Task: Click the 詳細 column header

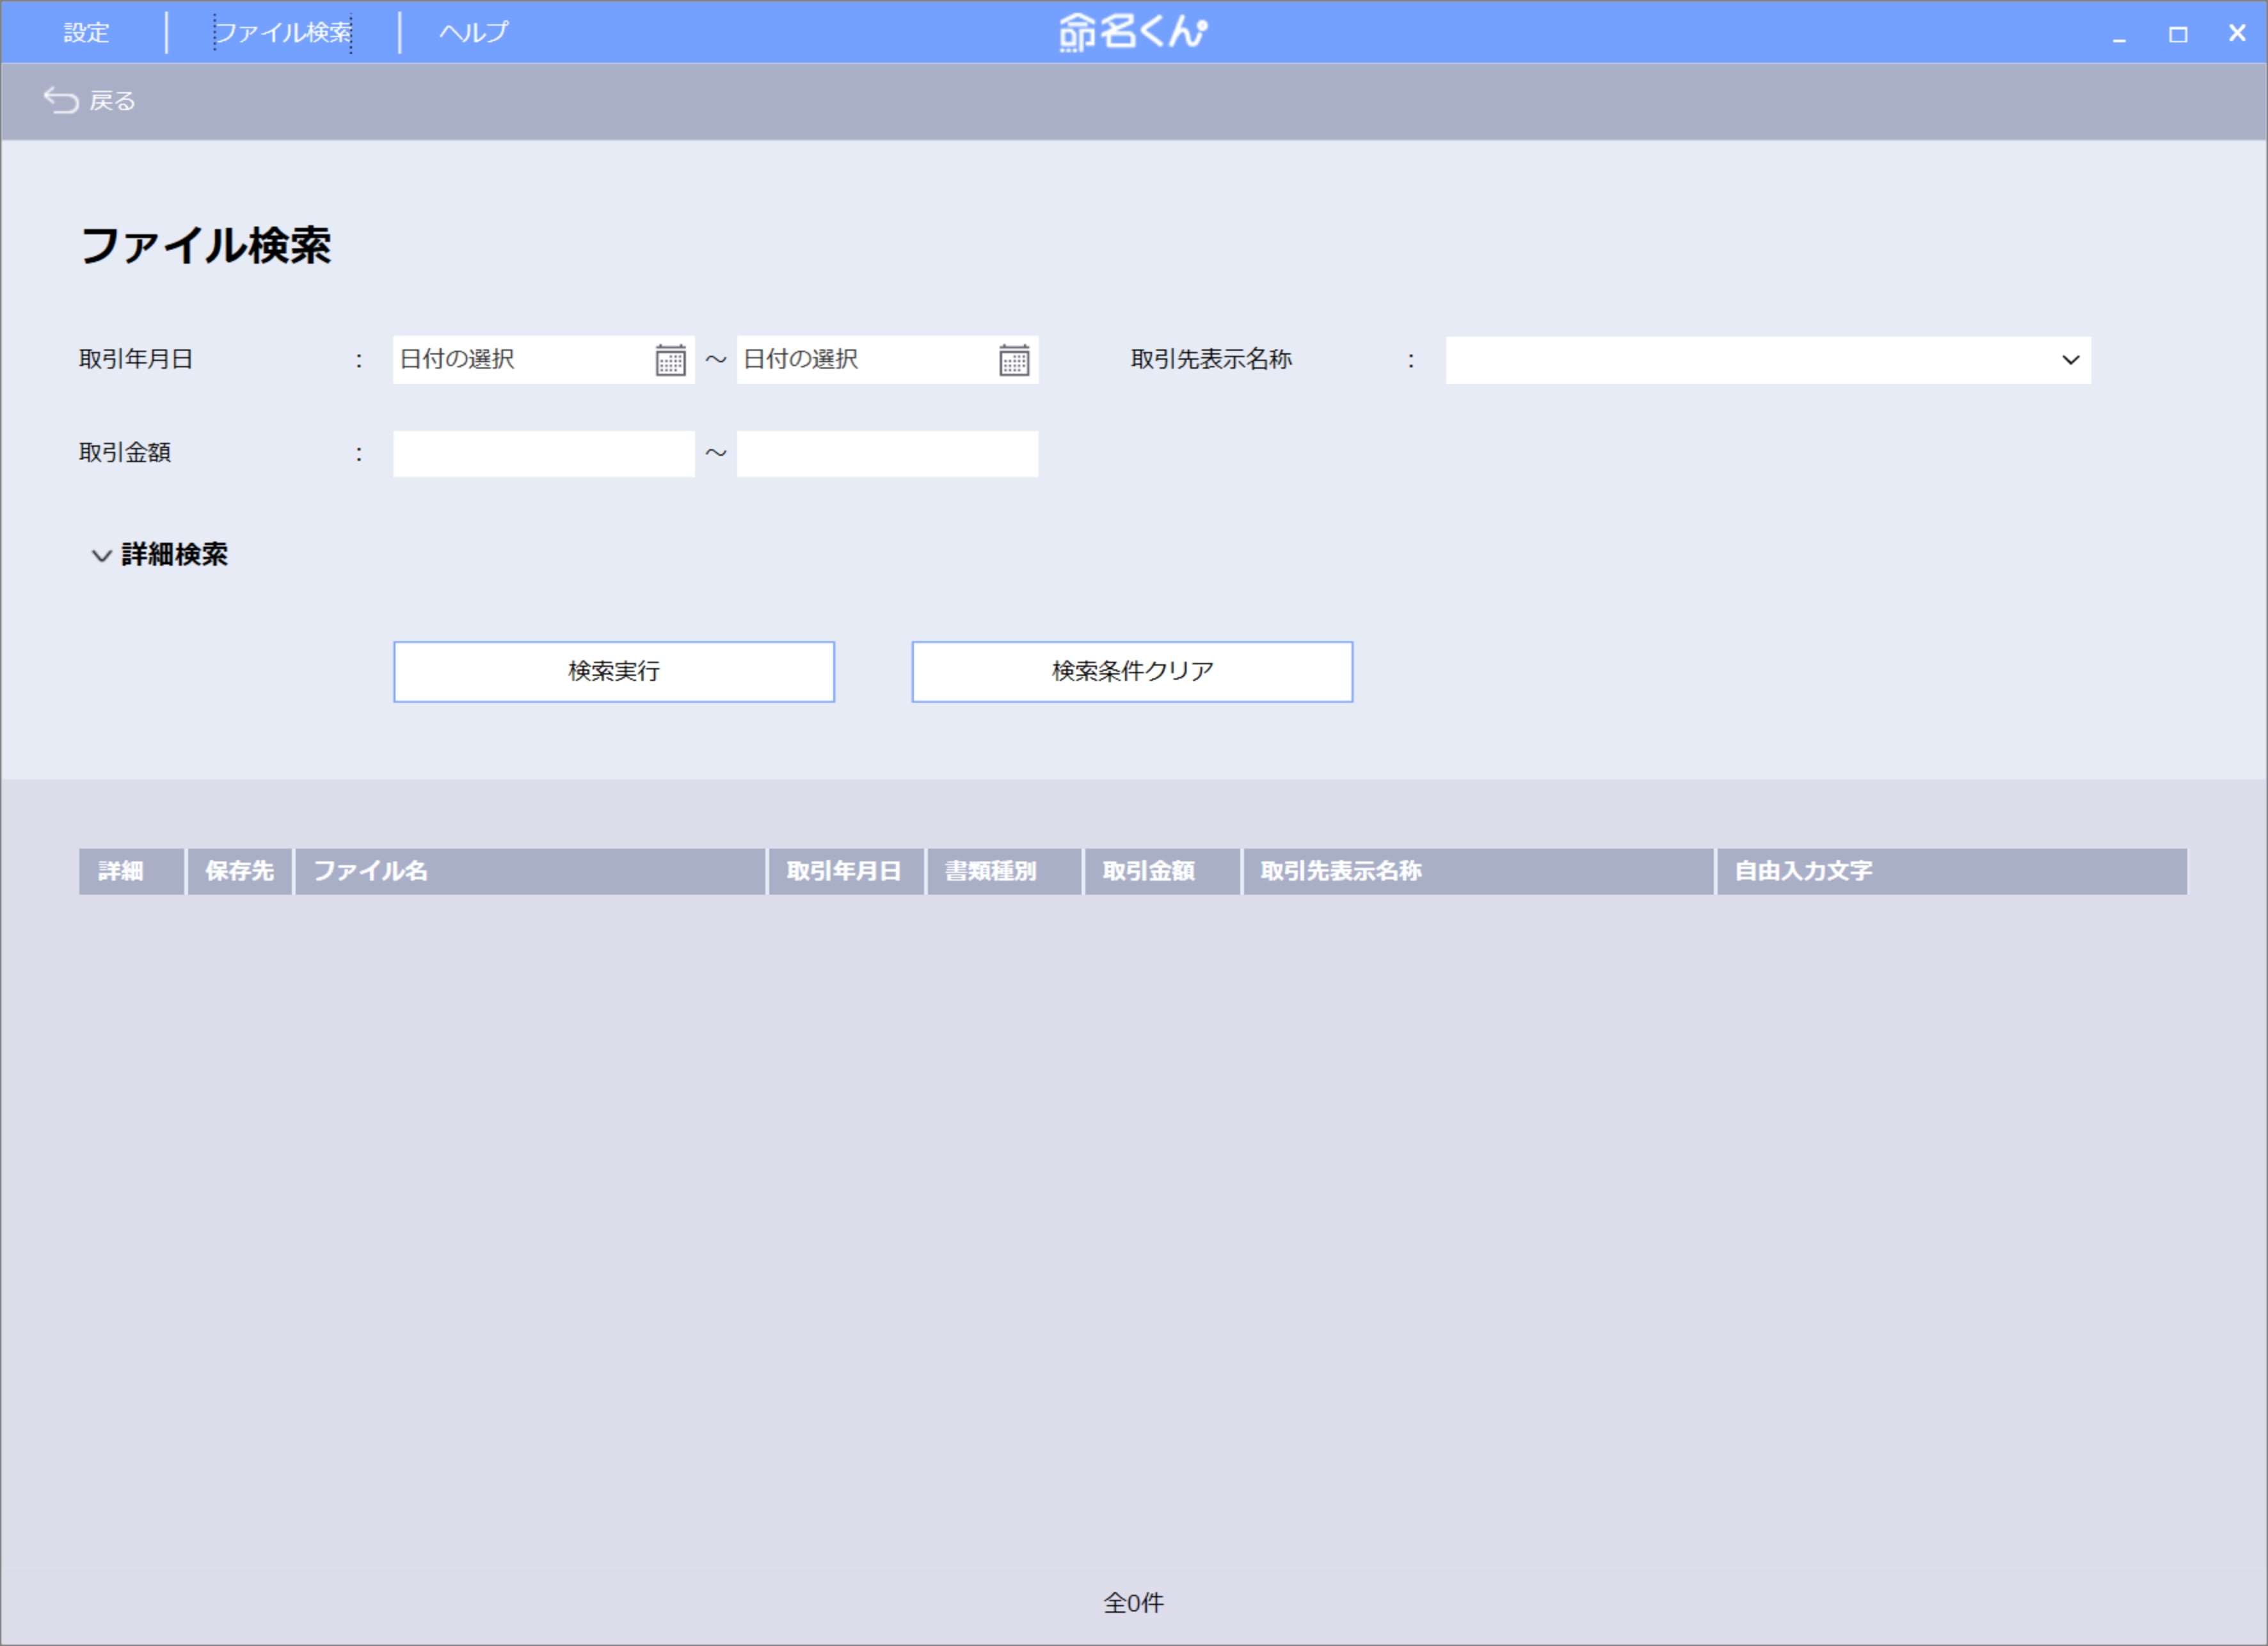Action: point(132,871)
